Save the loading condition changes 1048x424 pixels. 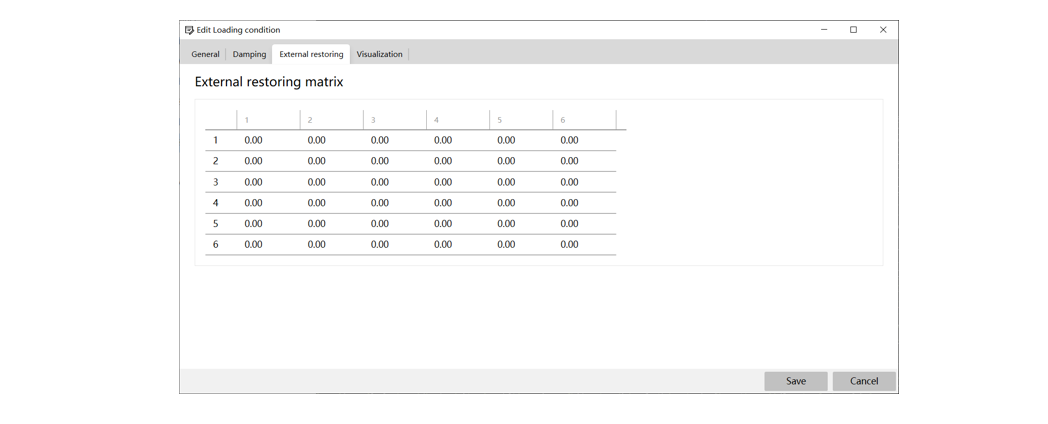pos(795,381)
